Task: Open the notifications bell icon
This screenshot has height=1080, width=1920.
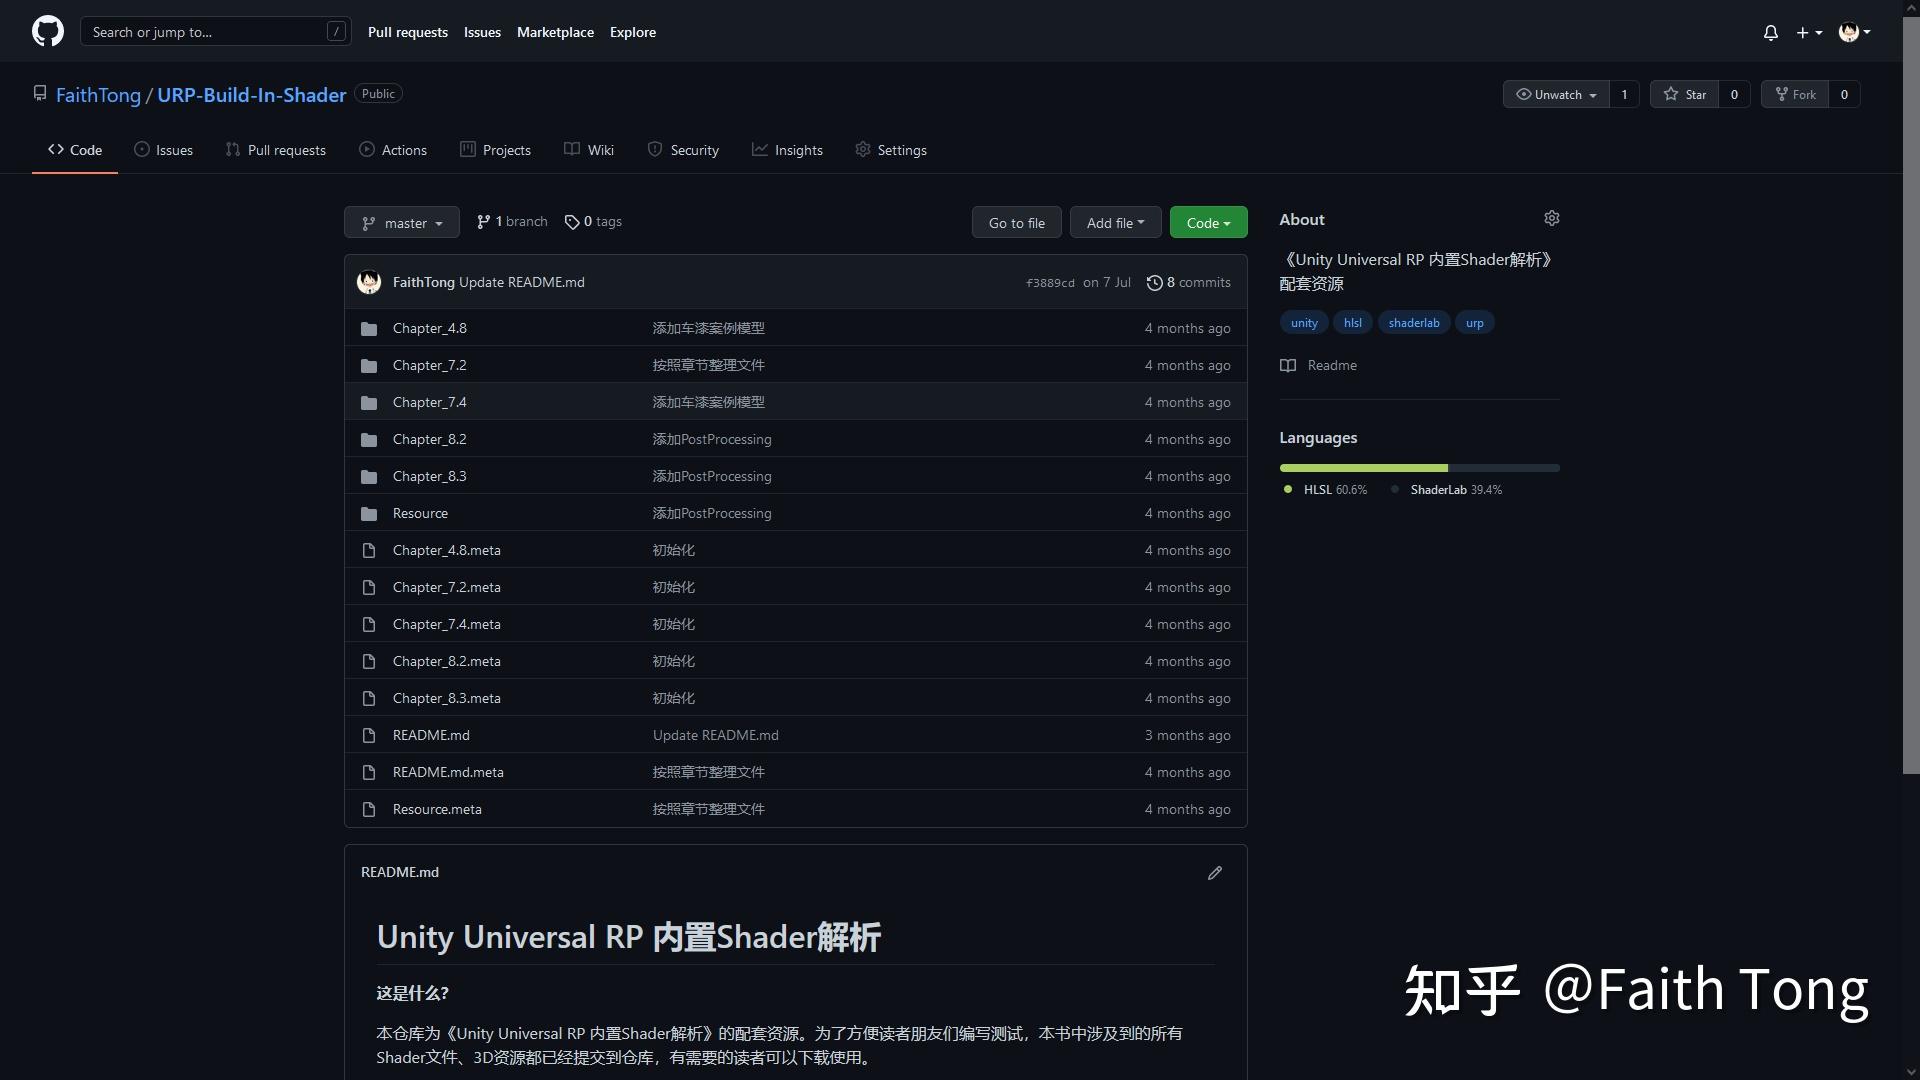Action: point(1770,32)
